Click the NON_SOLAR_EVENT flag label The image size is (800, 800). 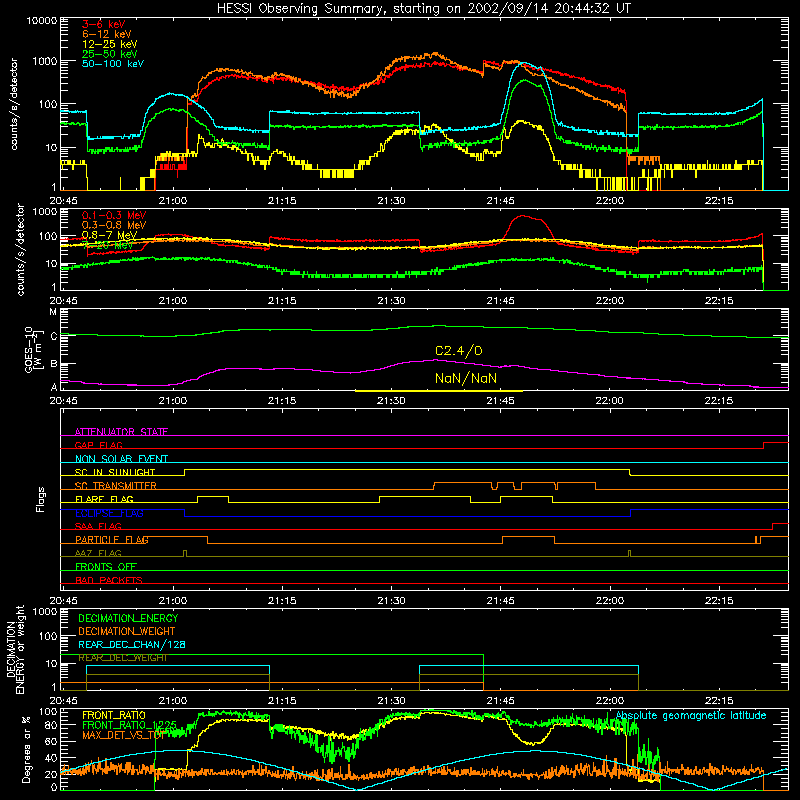point(121,459)
